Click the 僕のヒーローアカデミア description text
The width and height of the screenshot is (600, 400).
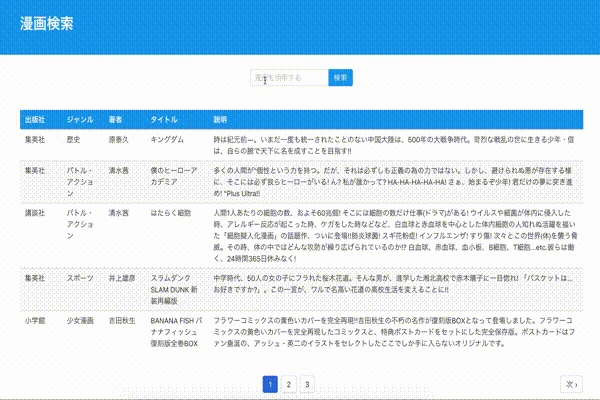point(393,182)
